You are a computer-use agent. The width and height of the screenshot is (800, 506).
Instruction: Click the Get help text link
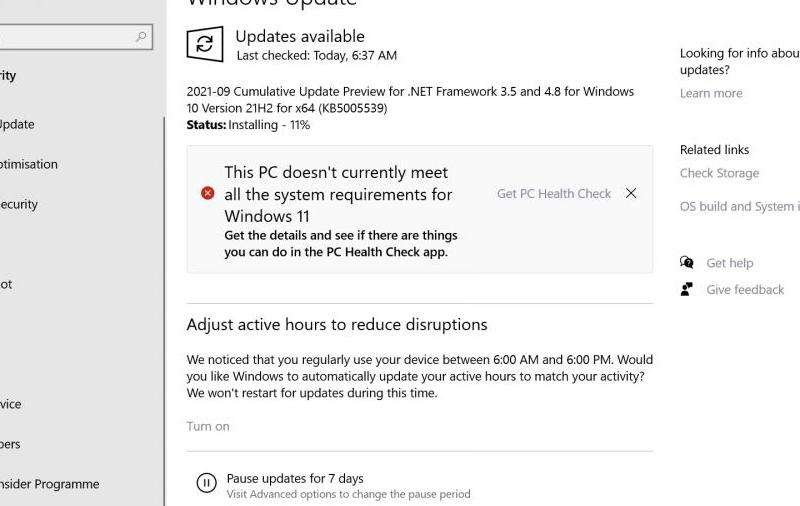pos(730,263)
